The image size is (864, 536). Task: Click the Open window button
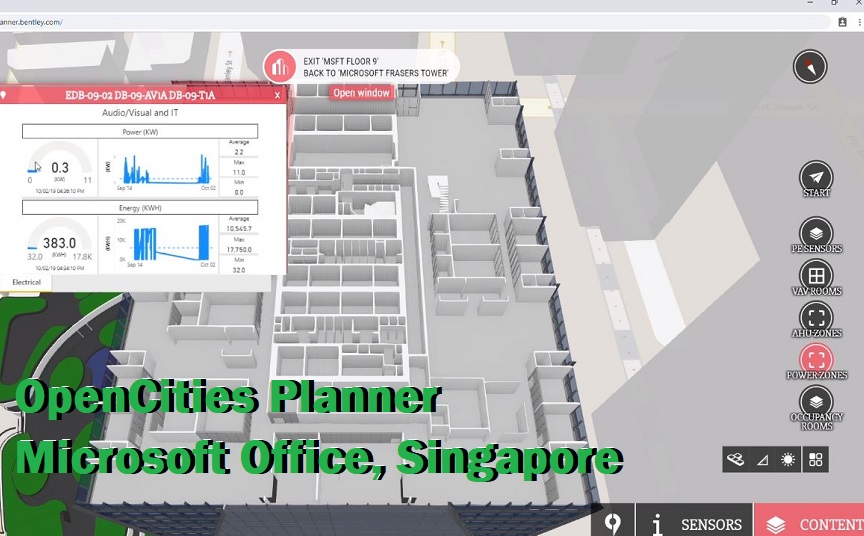pos(361,93)
